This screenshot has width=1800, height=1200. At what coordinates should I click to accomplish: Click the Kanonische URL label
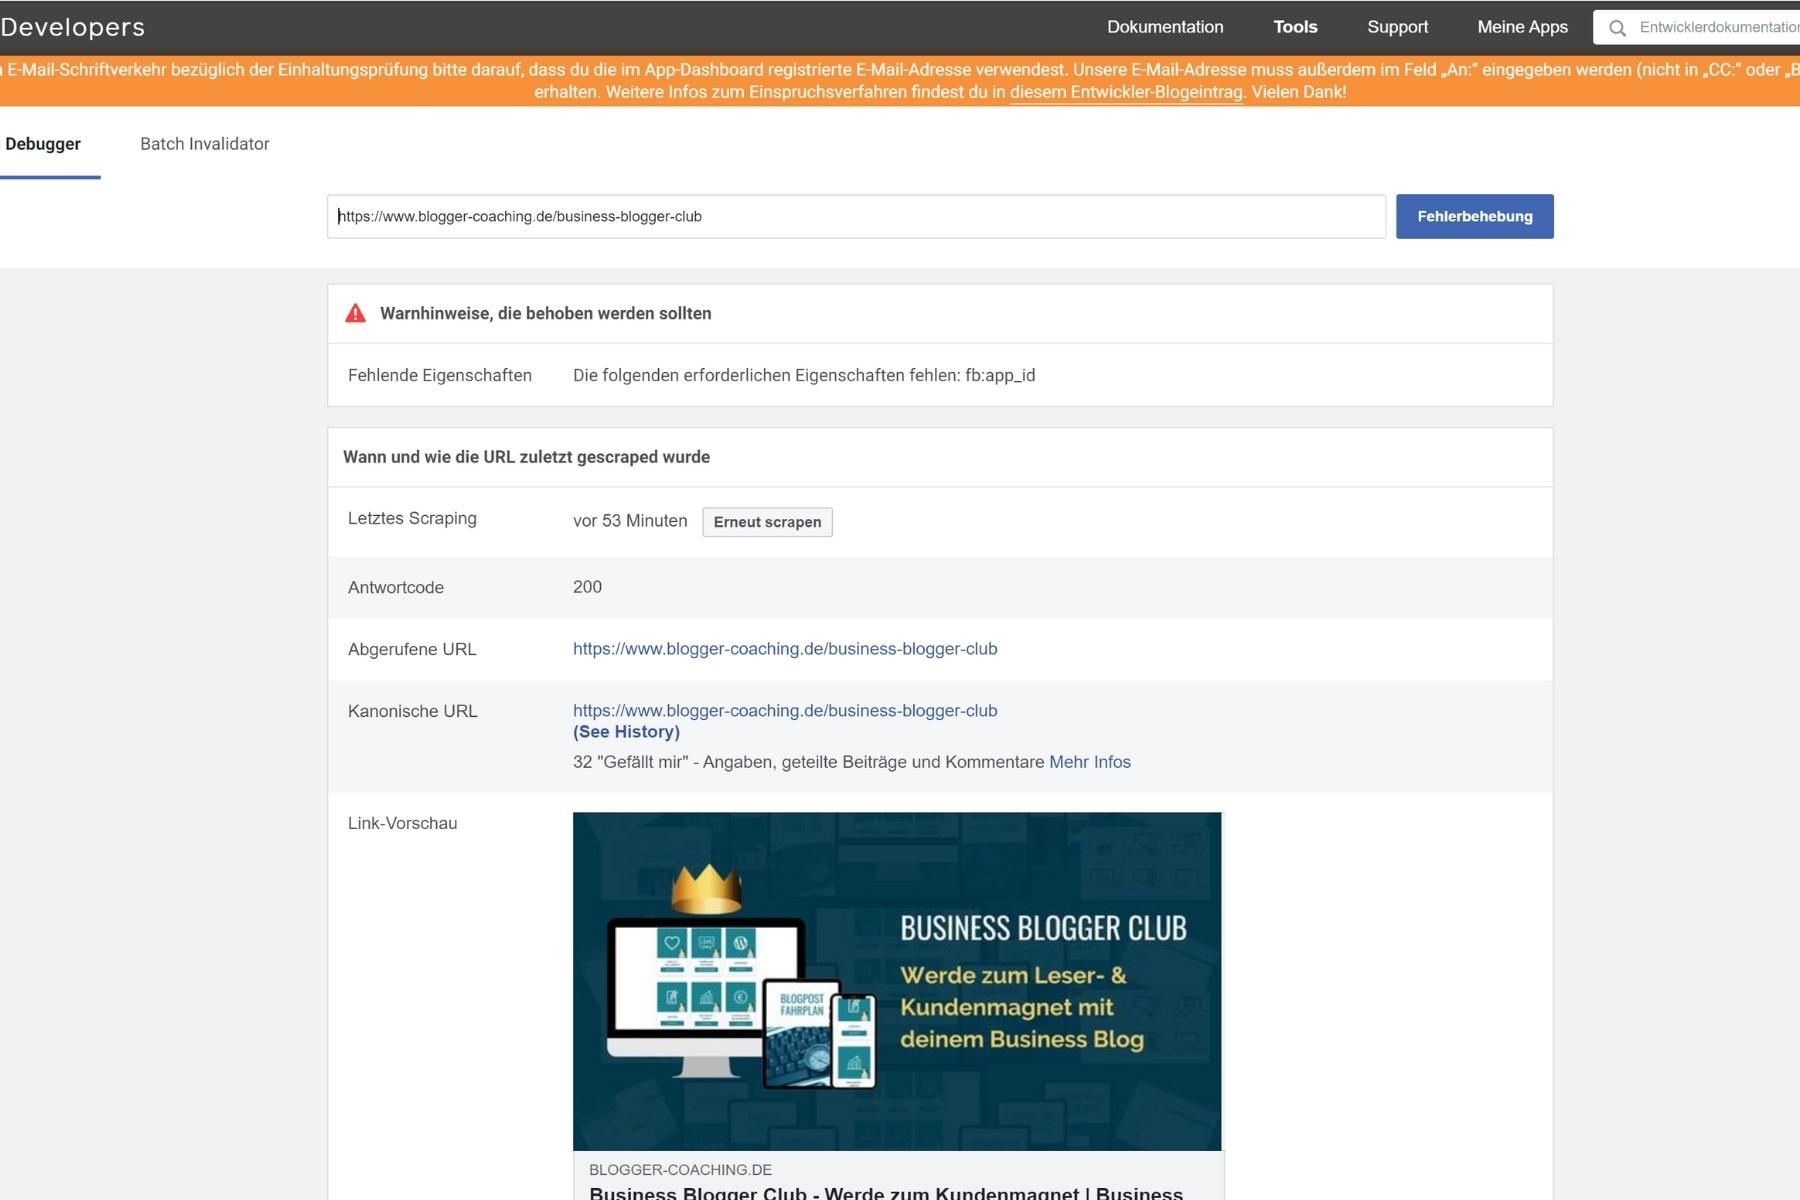pos(413,711)
